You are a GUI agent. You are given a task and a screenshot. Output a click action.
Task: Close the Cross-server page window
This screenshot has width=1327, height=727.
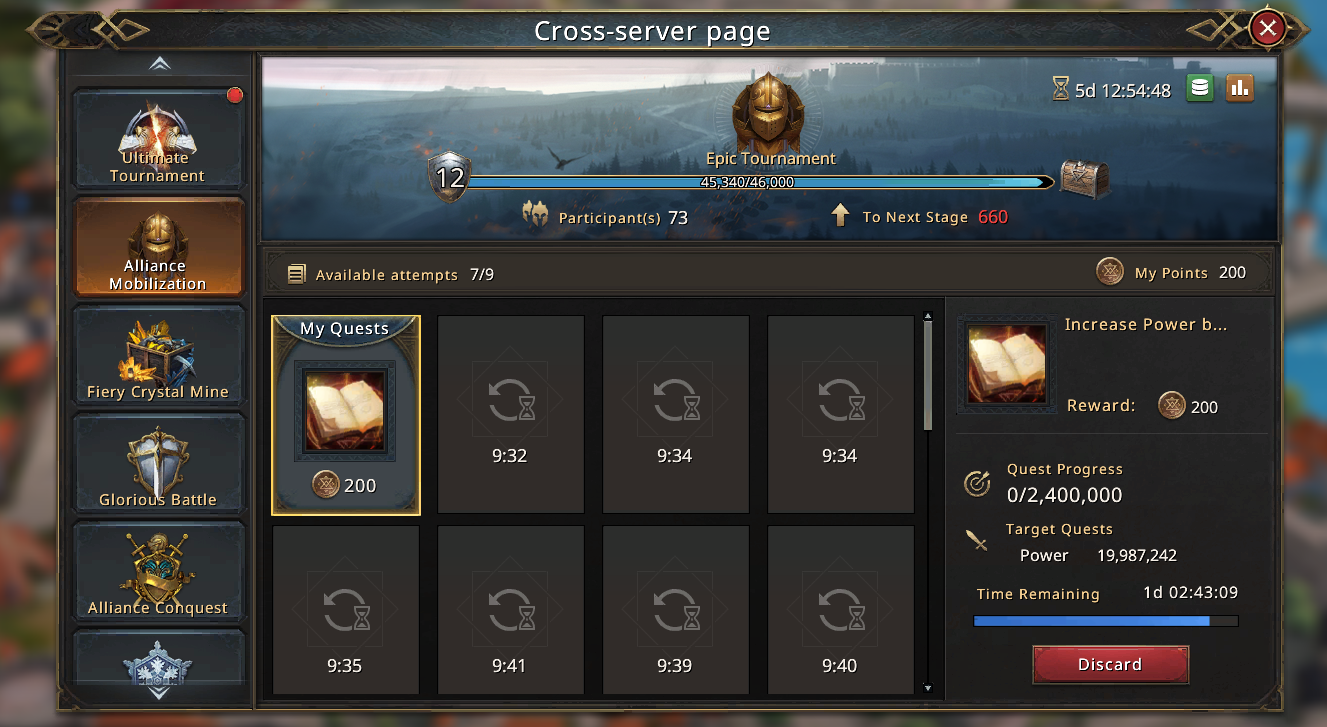click(x=1268, y=28)
